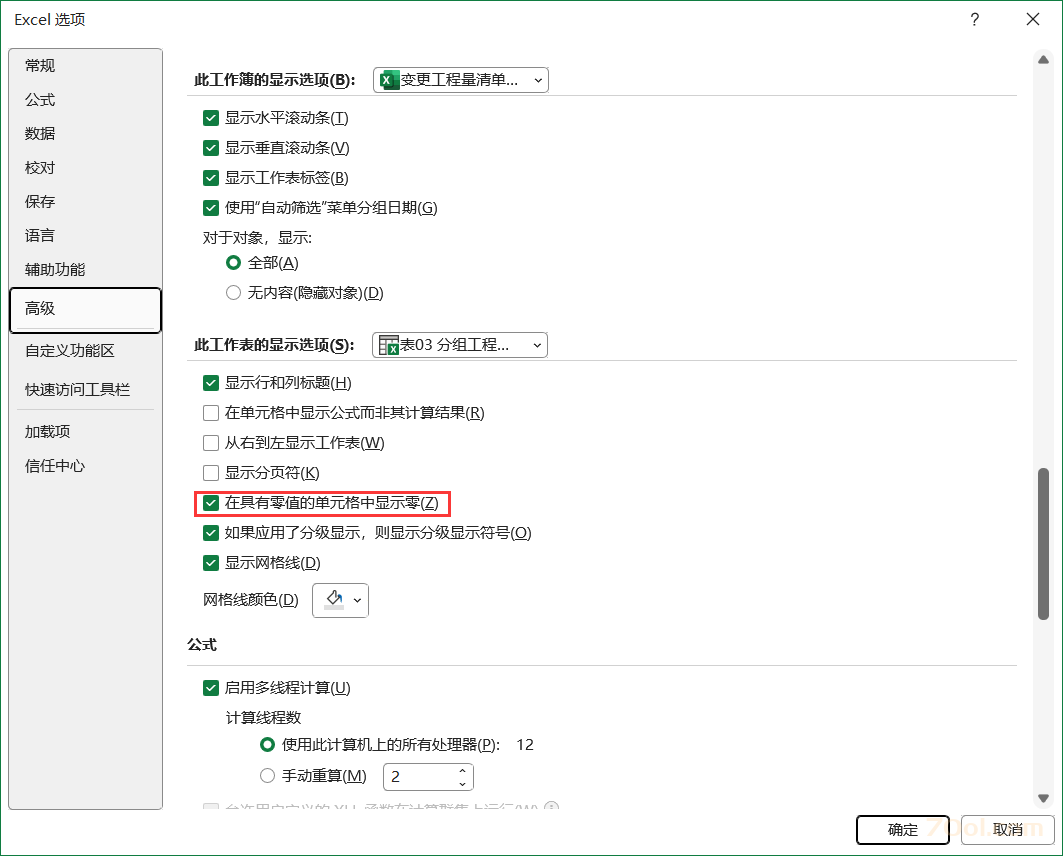Check the 显示分页符 option

click(211, 472)
